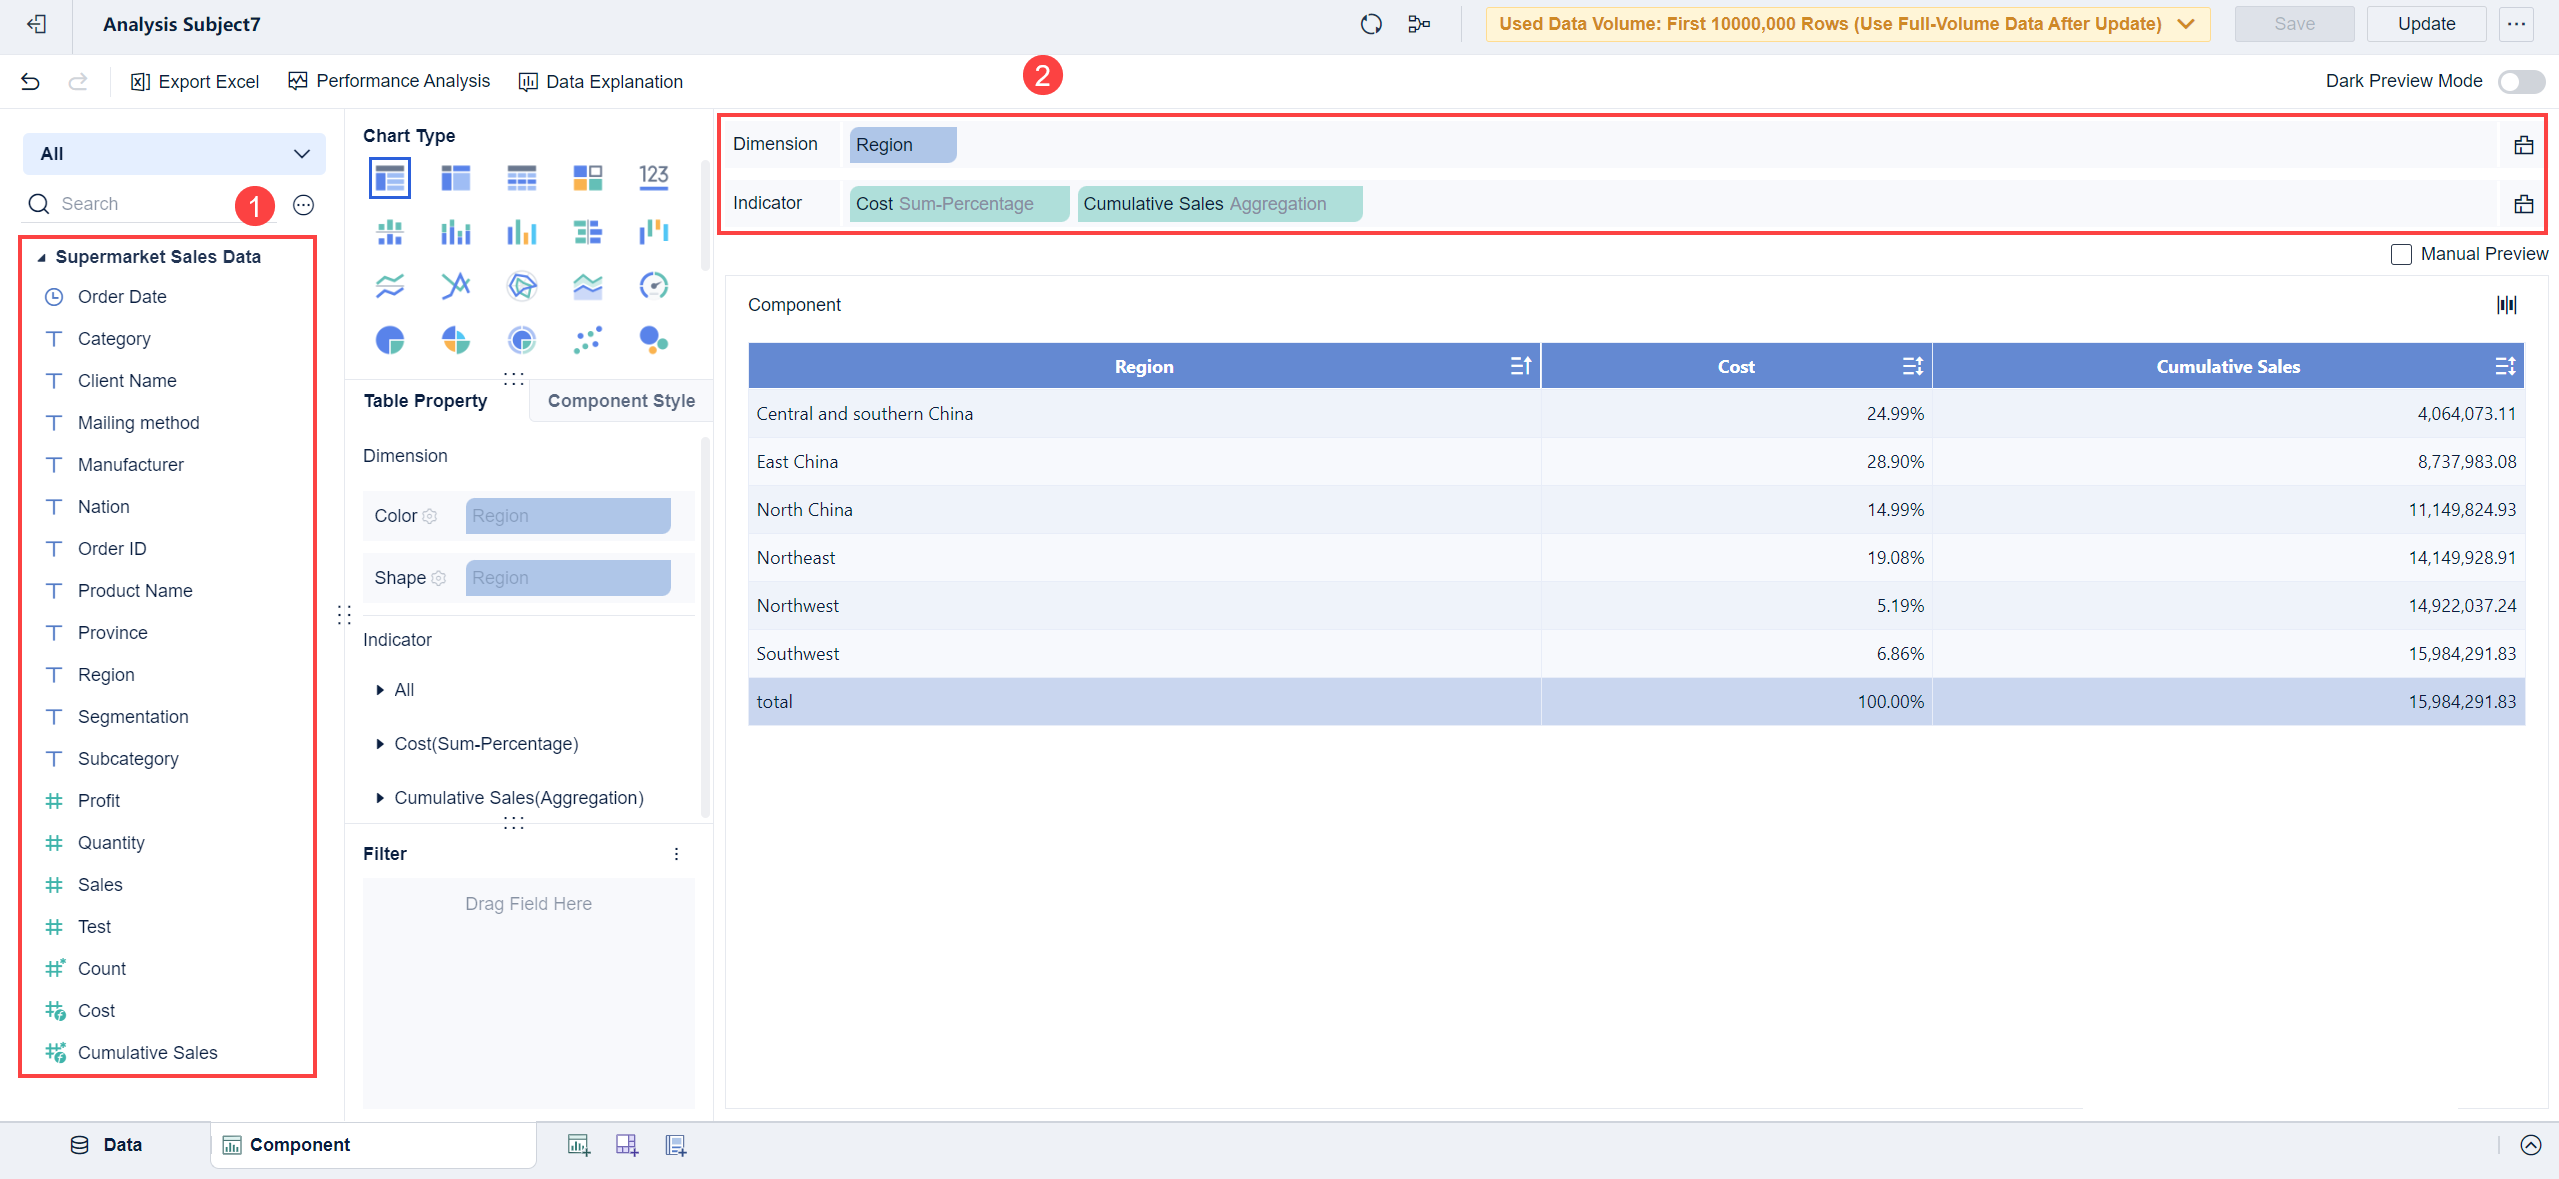
Task: Choose the gauge dashboard chart type
Action: pyautogui.click(x=654, y=286)
